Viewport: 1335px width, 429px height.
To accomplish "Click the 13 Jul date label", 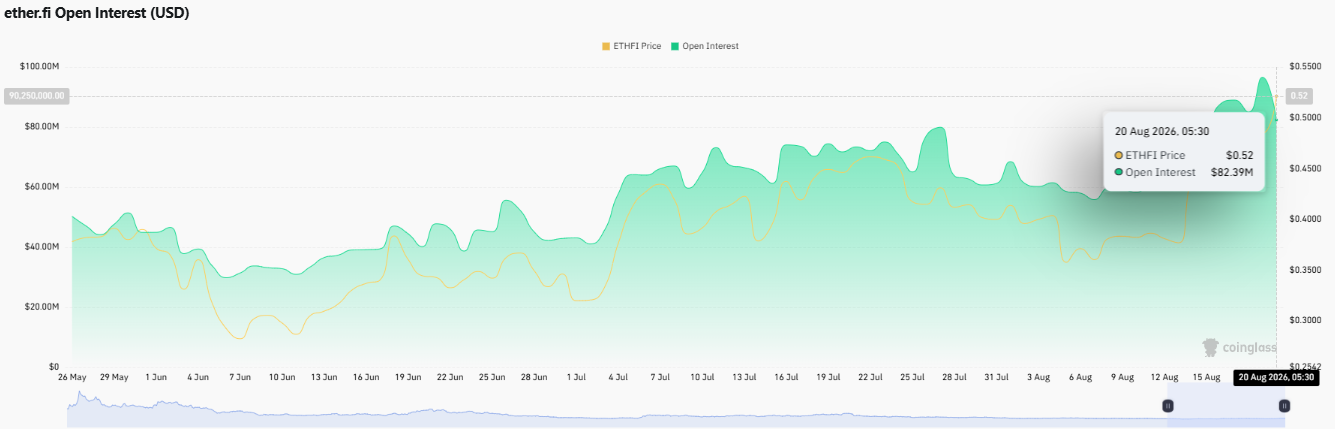I will pyautogui.click(x=743, y=377).
